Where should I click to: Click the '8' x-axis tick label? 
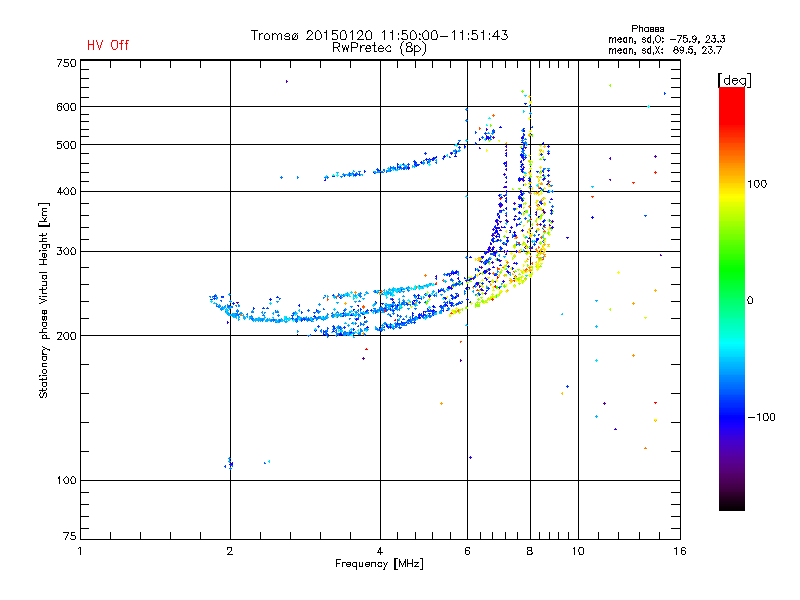click(530, 551)
